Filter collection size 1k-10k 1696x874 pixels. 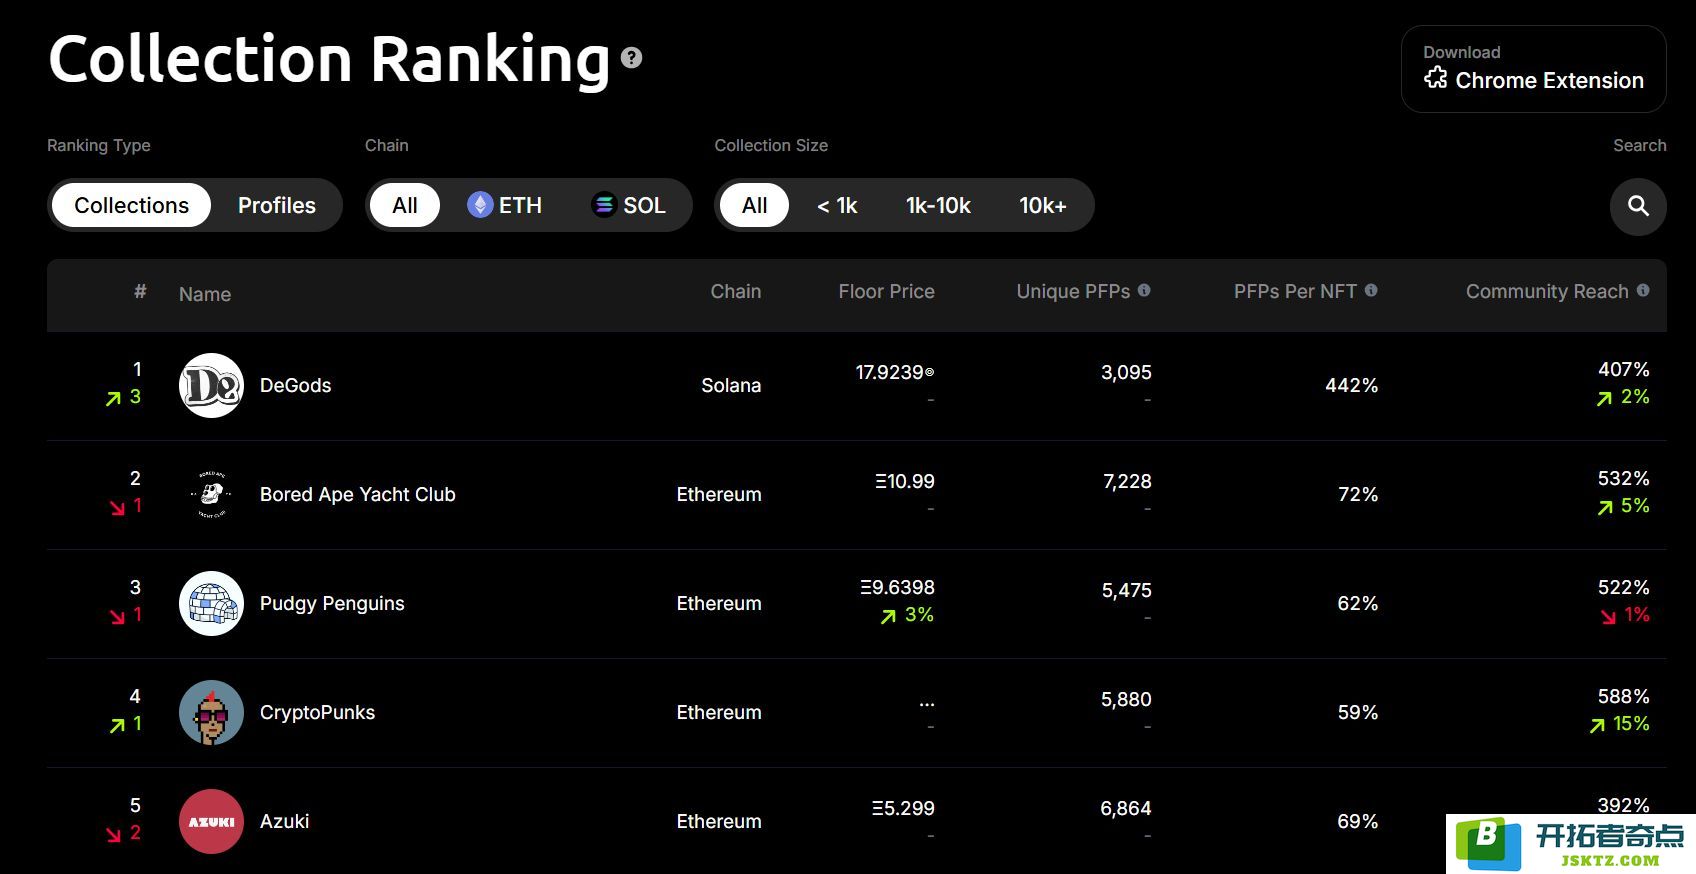click(938, 205)
